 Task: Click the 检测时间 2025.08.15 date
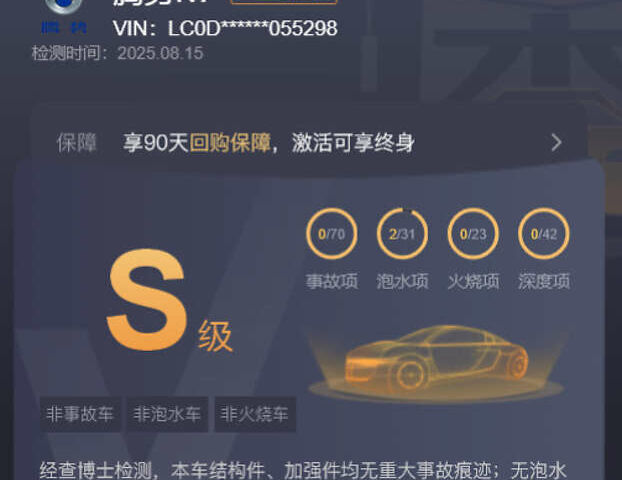[118, 53]
